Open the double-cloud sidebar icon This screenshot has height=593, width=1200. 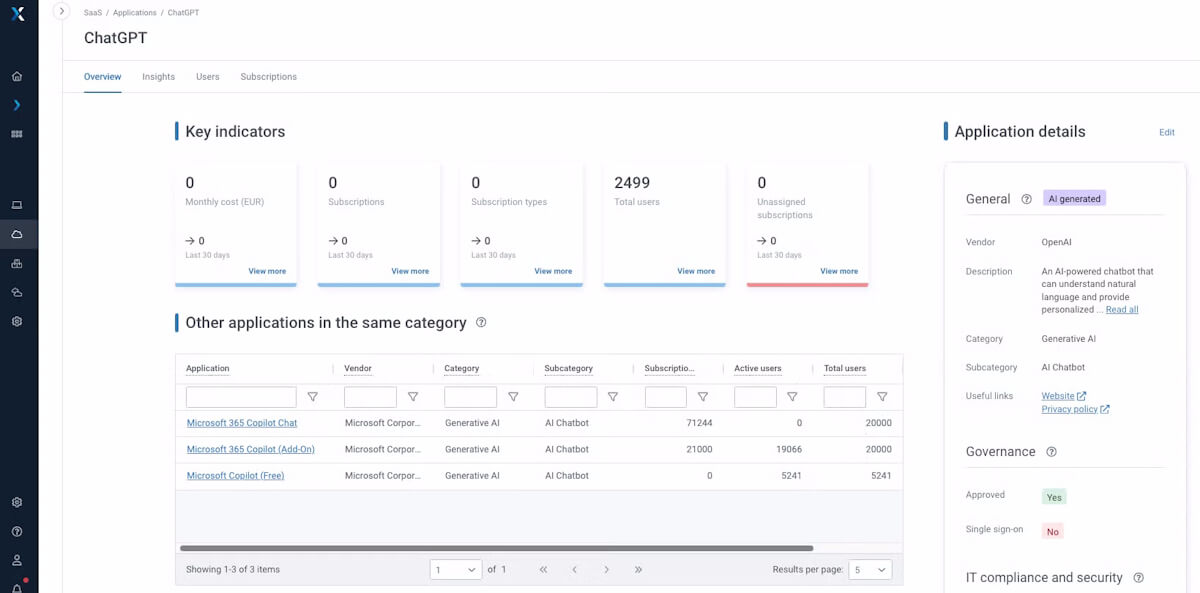(17, 292)
